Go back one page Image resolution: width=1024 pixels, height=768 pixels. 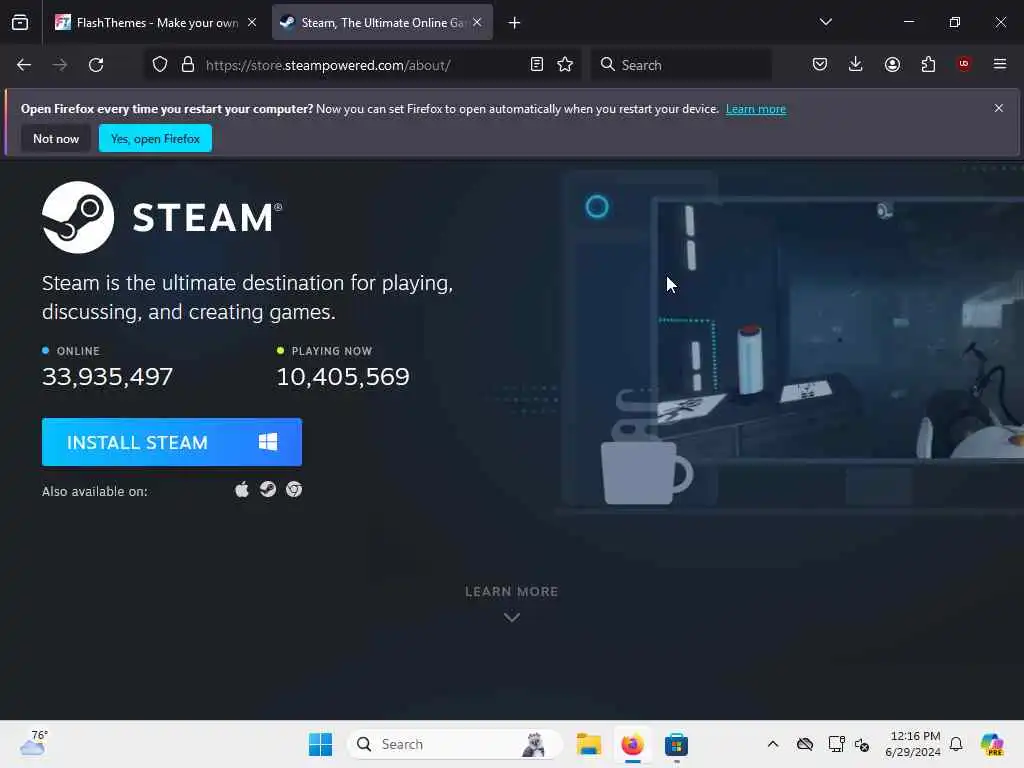(x=24, y=65)
